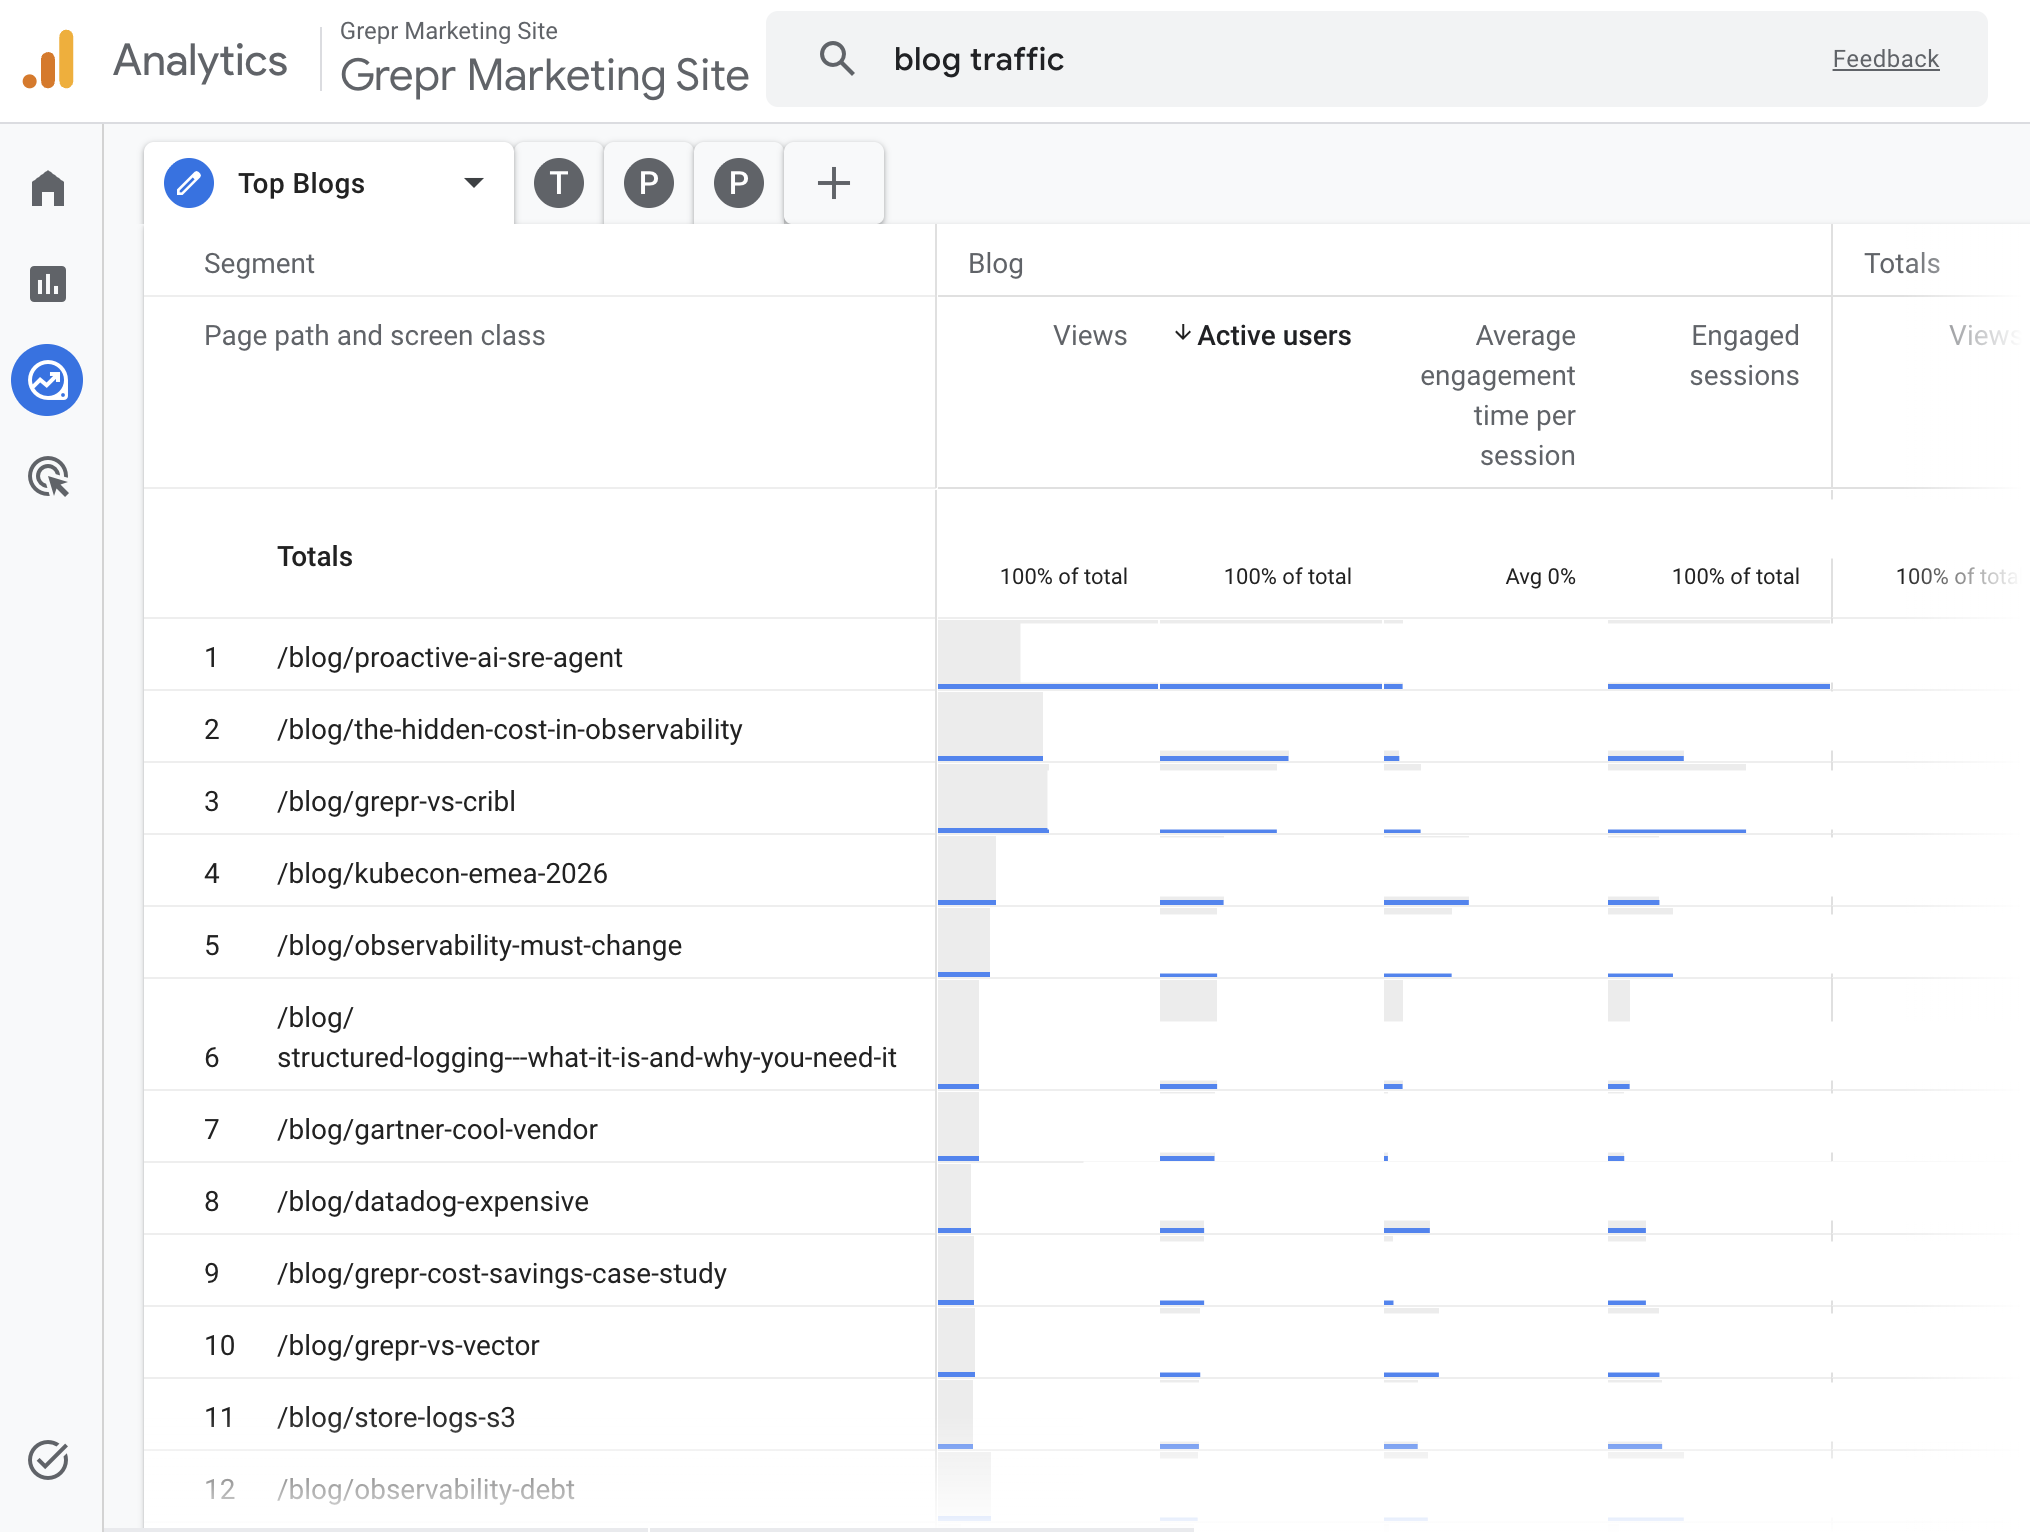Click the Totals segment column header

[1902, 263]
